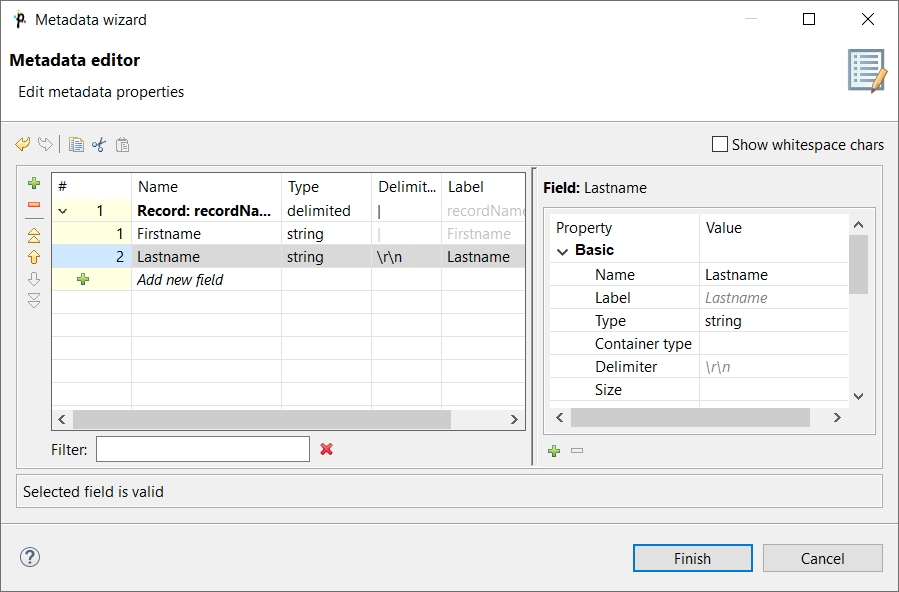Image resolution: width=899 pixels, height=592 pixels.
Task: Click the single down arrow move-down icon
Action: (34, 279)
